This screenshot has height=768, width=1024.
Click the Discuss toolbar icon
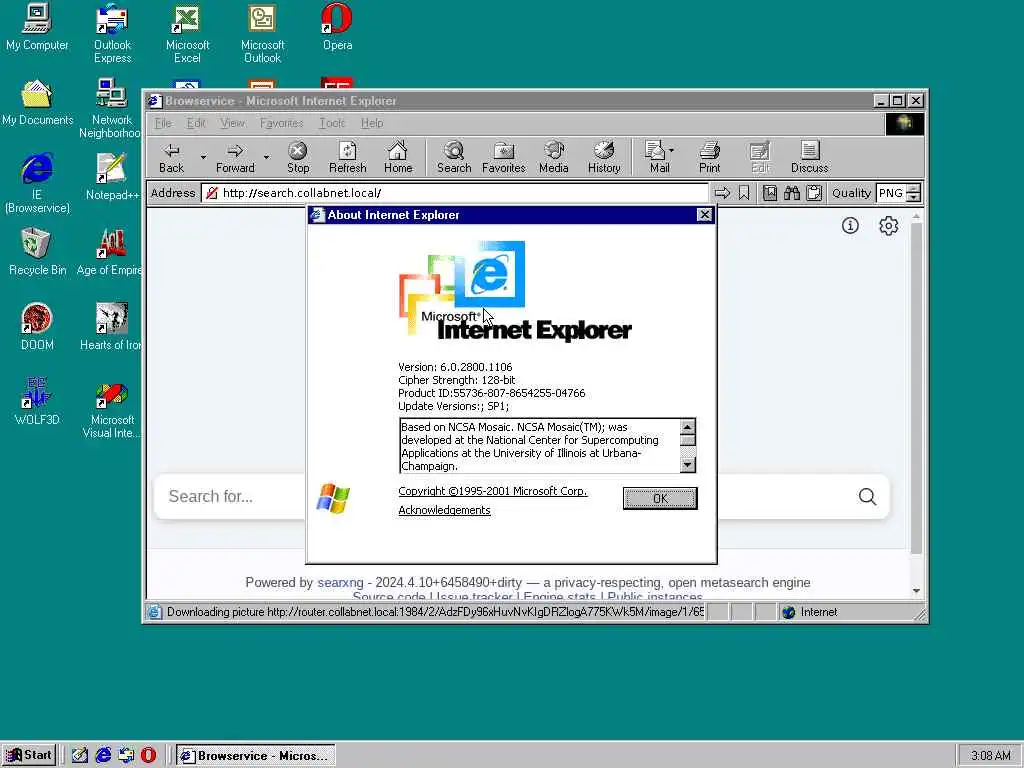809,157
